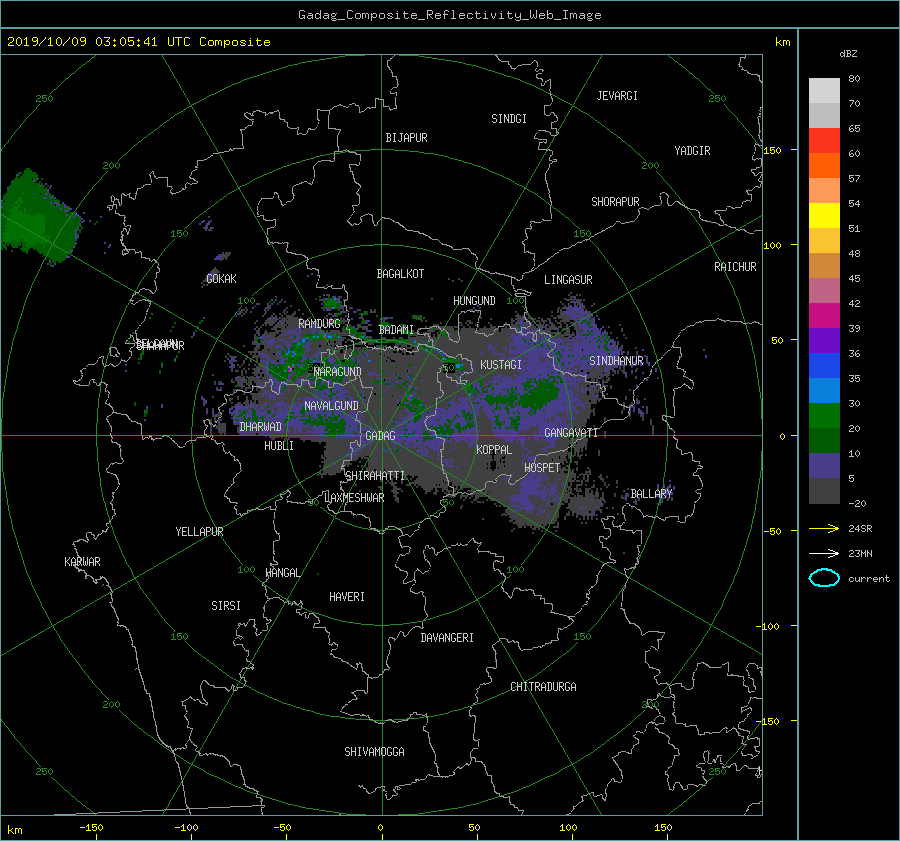
Task: Click the KOPPAL city label
Action: pyautogui.click(x=494, y=449)
